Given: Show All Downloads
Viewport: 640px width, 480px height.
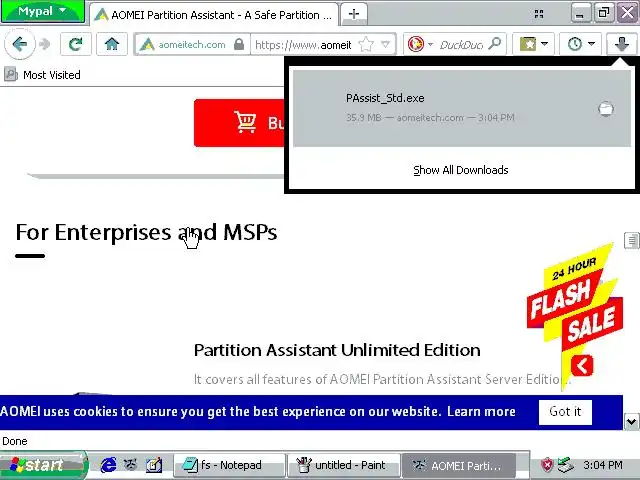Looking at the screenshot, I should pyautogui.click(x=460, y=170).
